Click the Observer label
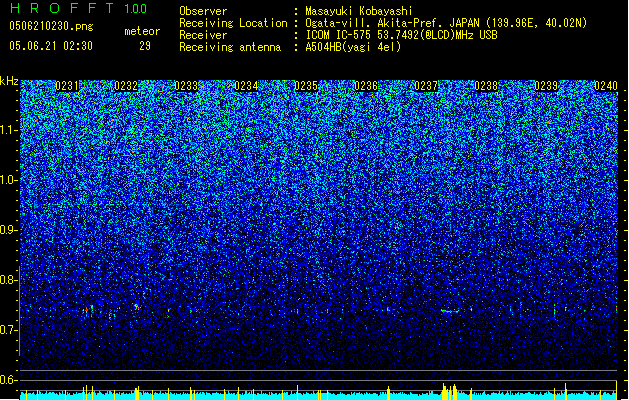The width and height of the screenshot is (629, 400). 203,11
